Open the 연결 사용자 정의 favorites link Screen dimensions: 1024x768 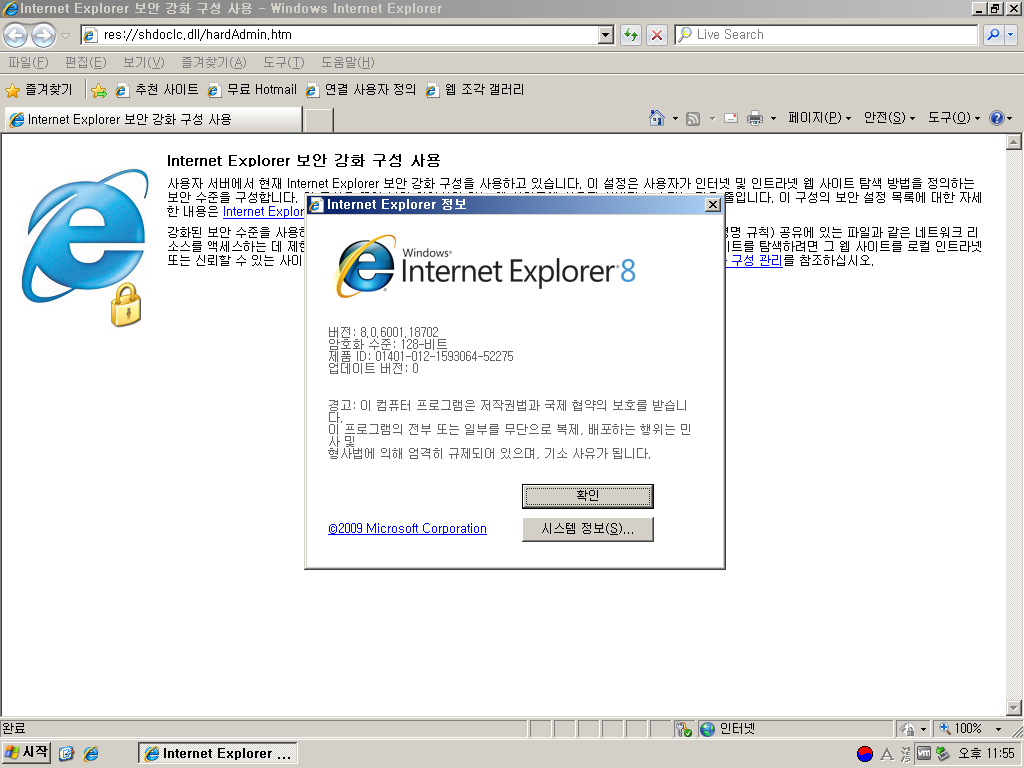click(361, 90)
